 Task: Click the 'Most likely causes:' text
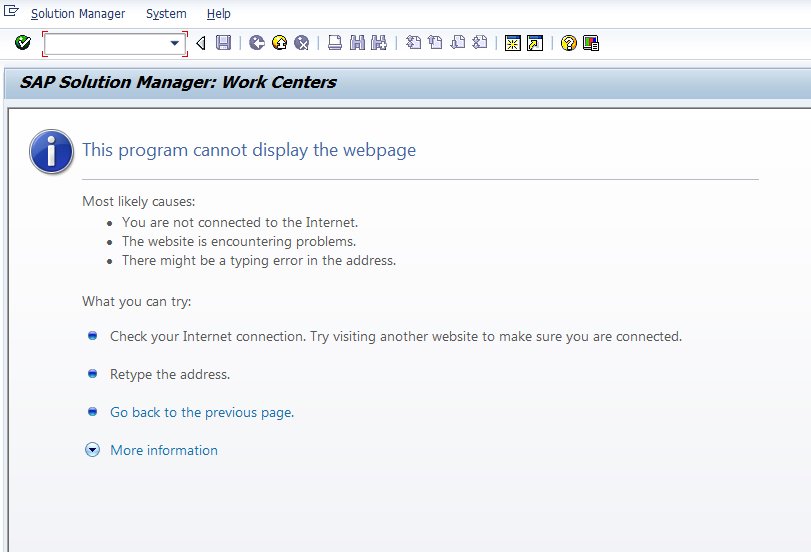tap(139, 201)
